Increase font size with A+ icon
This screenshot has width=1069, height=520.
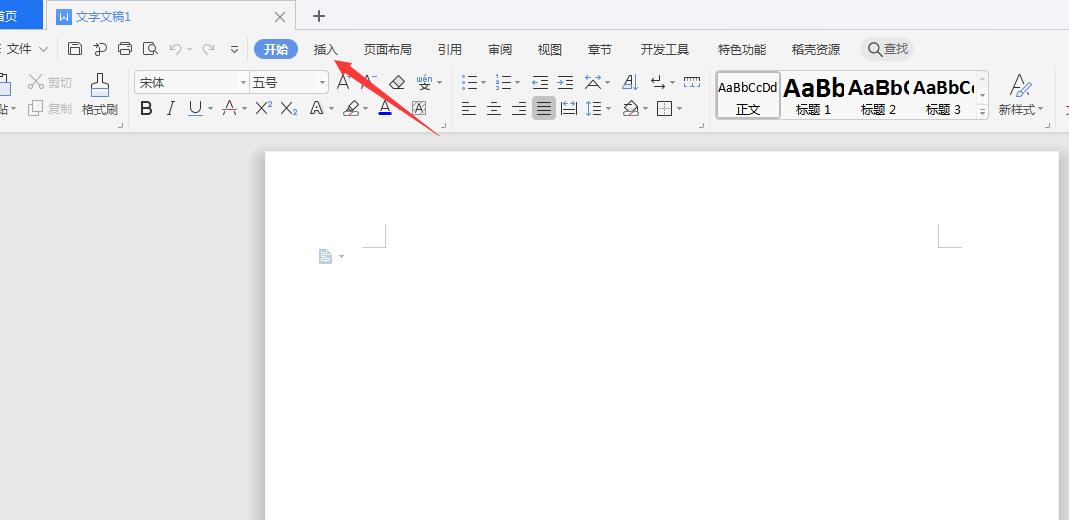tap(344, 82)
